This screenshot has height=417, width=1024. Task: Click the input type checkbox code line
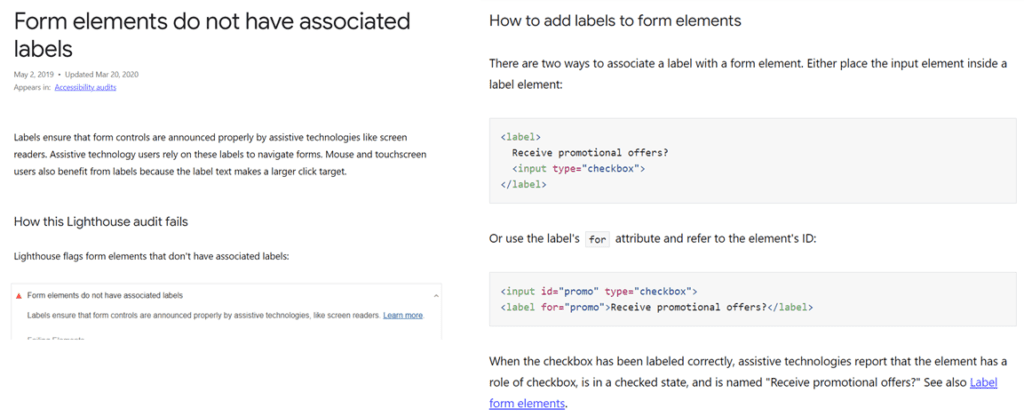(579, 168)
